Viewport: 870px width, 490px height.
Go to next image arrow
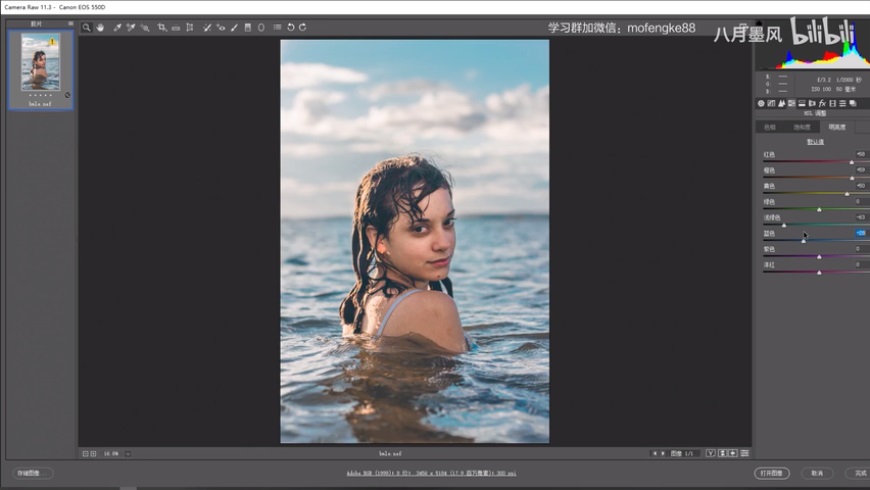[662, 453]
